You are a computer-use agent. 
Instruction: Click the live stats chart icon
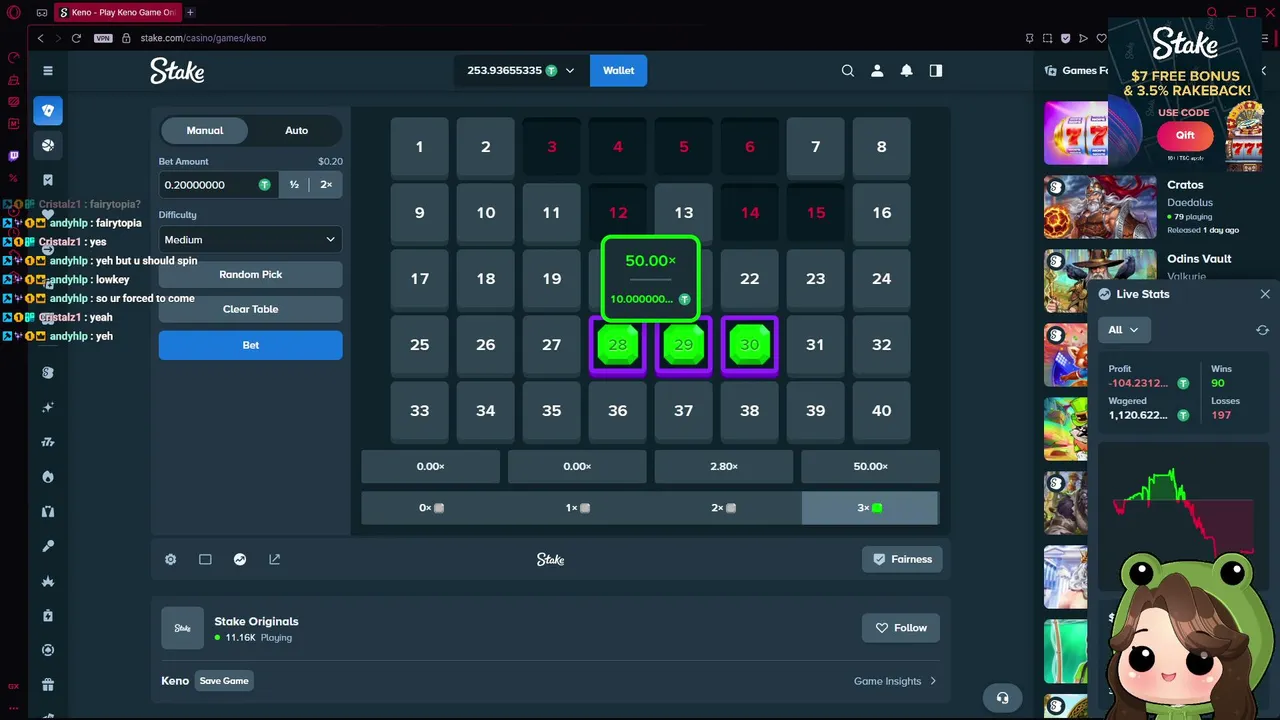240,560
